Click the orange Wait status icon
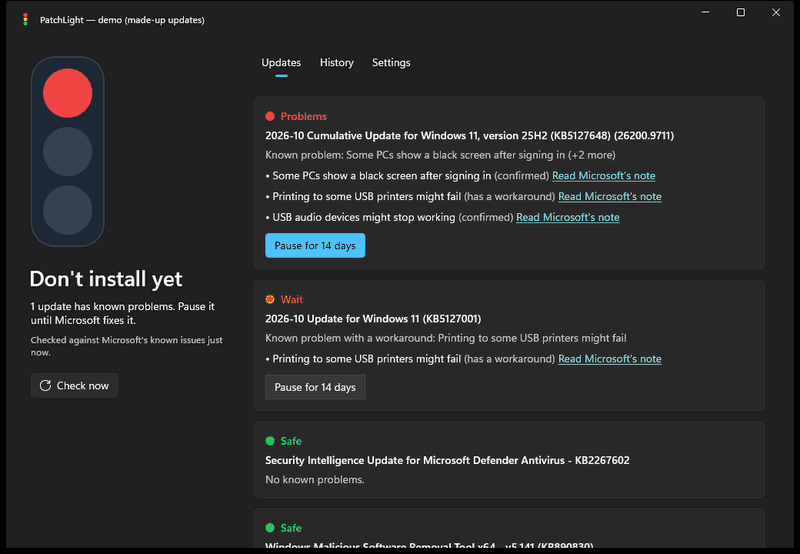The width and height of the screenshot is (800, 554). (x=270, y=299)
